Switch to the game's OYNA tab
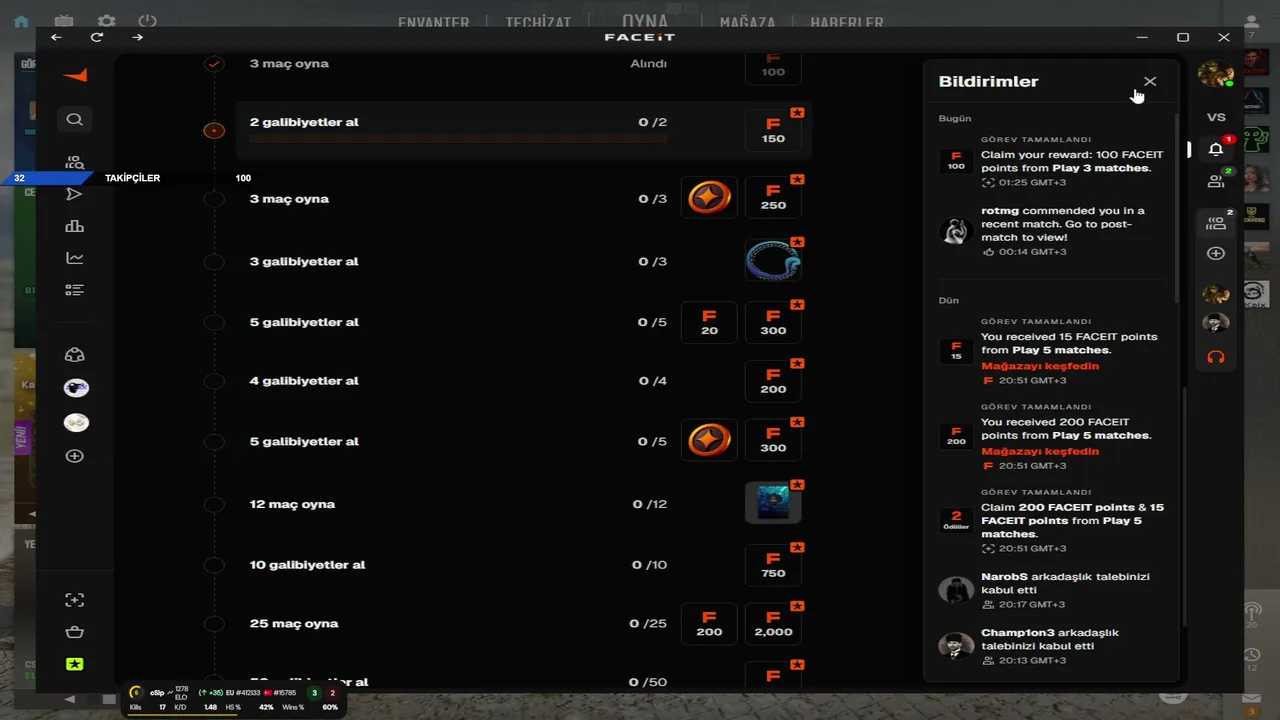Screen dimensions: 1280x720 tap(645, 20)
